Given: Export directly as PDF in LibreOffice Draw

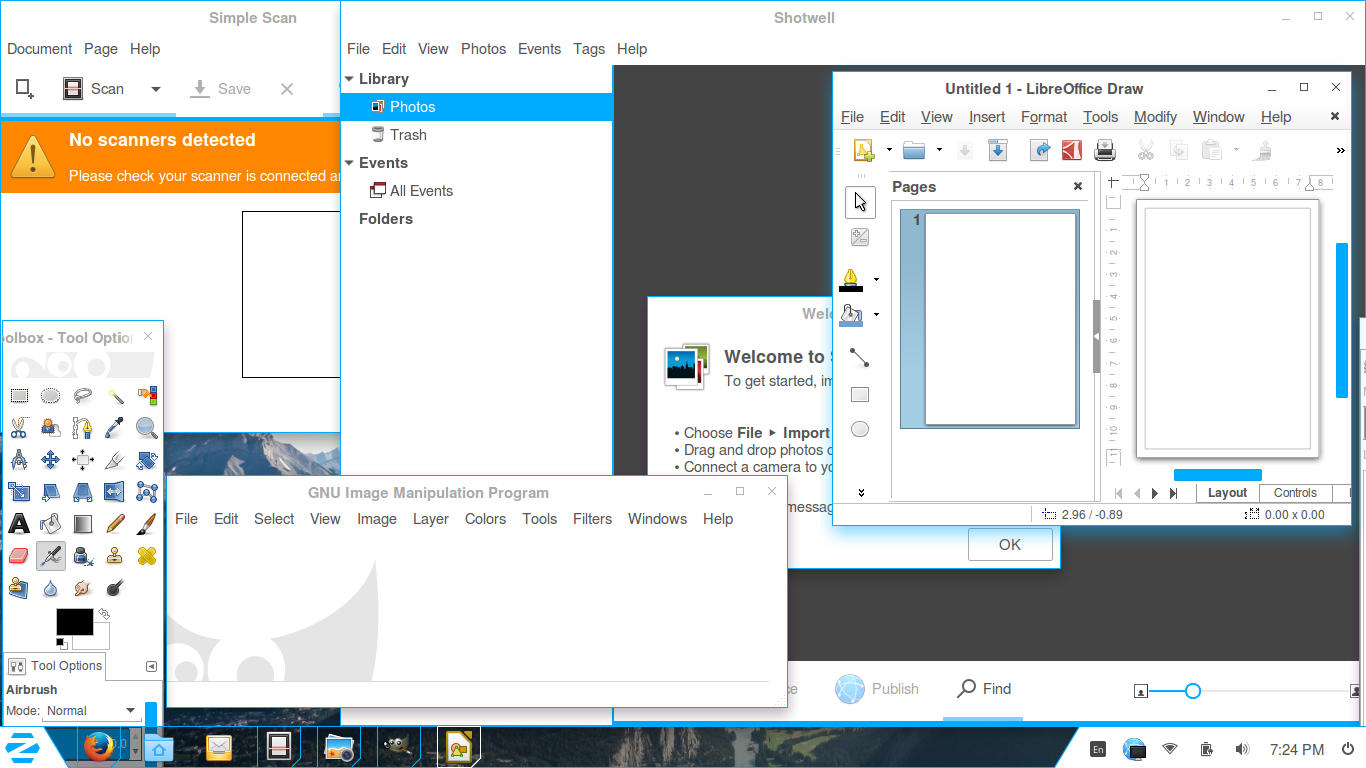Looking at the screenshot, I should (x=1071, y=150).
